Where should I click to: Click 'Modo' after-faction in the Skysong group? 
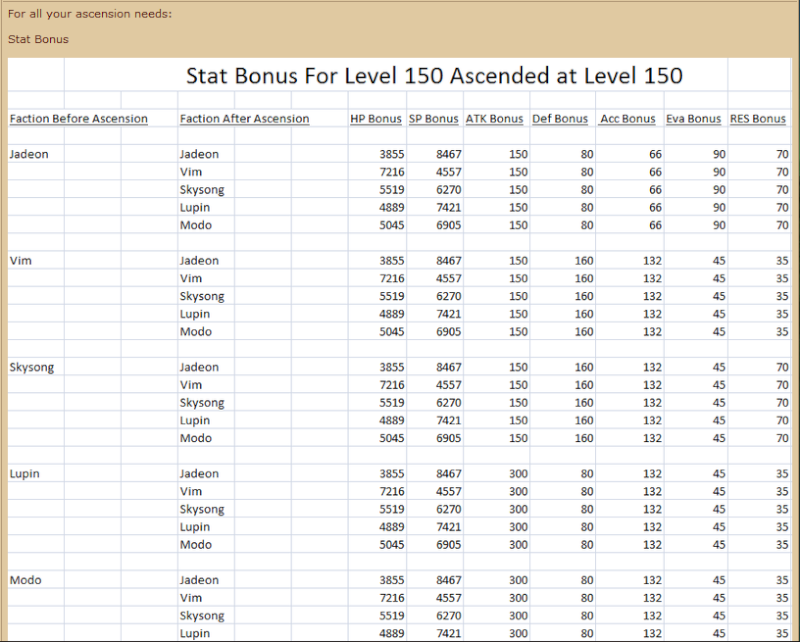tap(196, 438)
